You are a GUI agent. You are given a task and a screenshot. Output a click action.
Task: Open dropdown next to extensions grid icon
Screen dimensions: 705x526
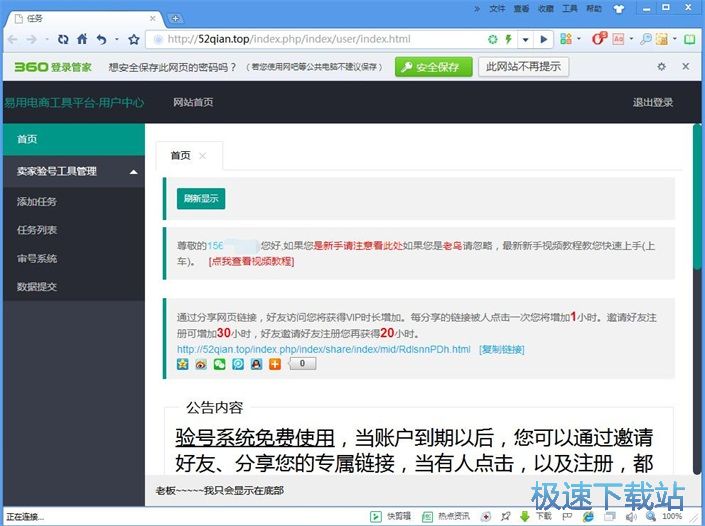[x=579, y=39]
